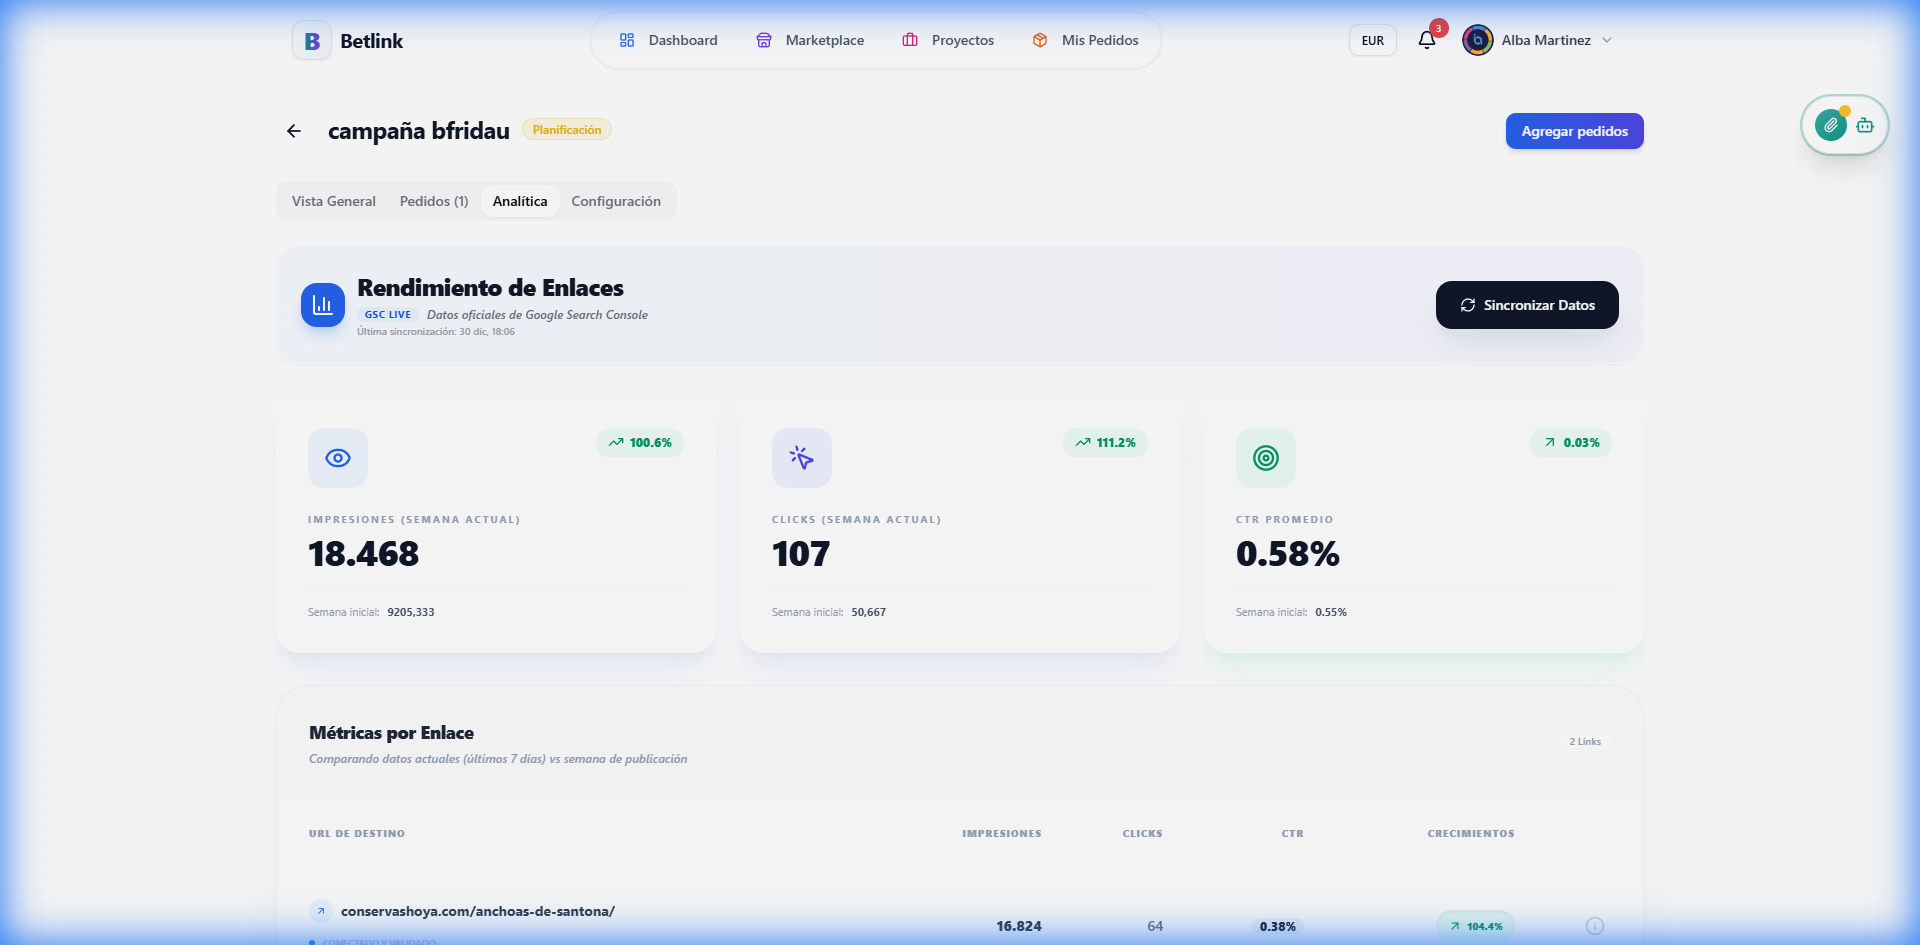Click the 2 Links label

tap(1585, 742)
